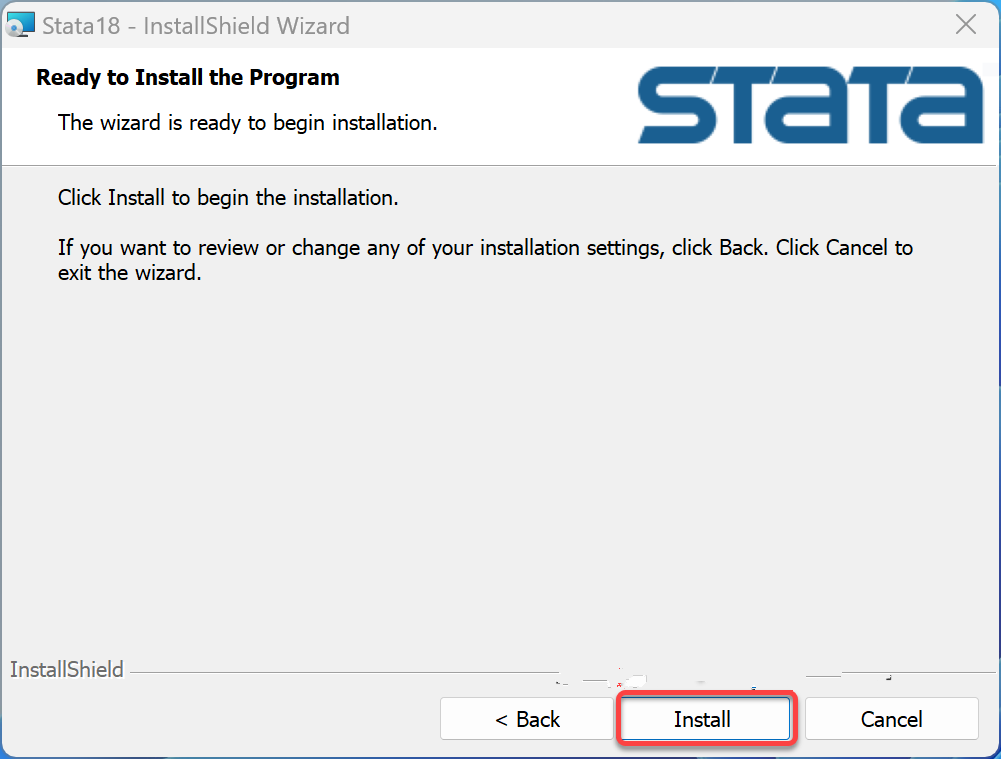1001x759 pixels.
Task: Click the white header area below Stata logo
Action: [x=810, y=154]
